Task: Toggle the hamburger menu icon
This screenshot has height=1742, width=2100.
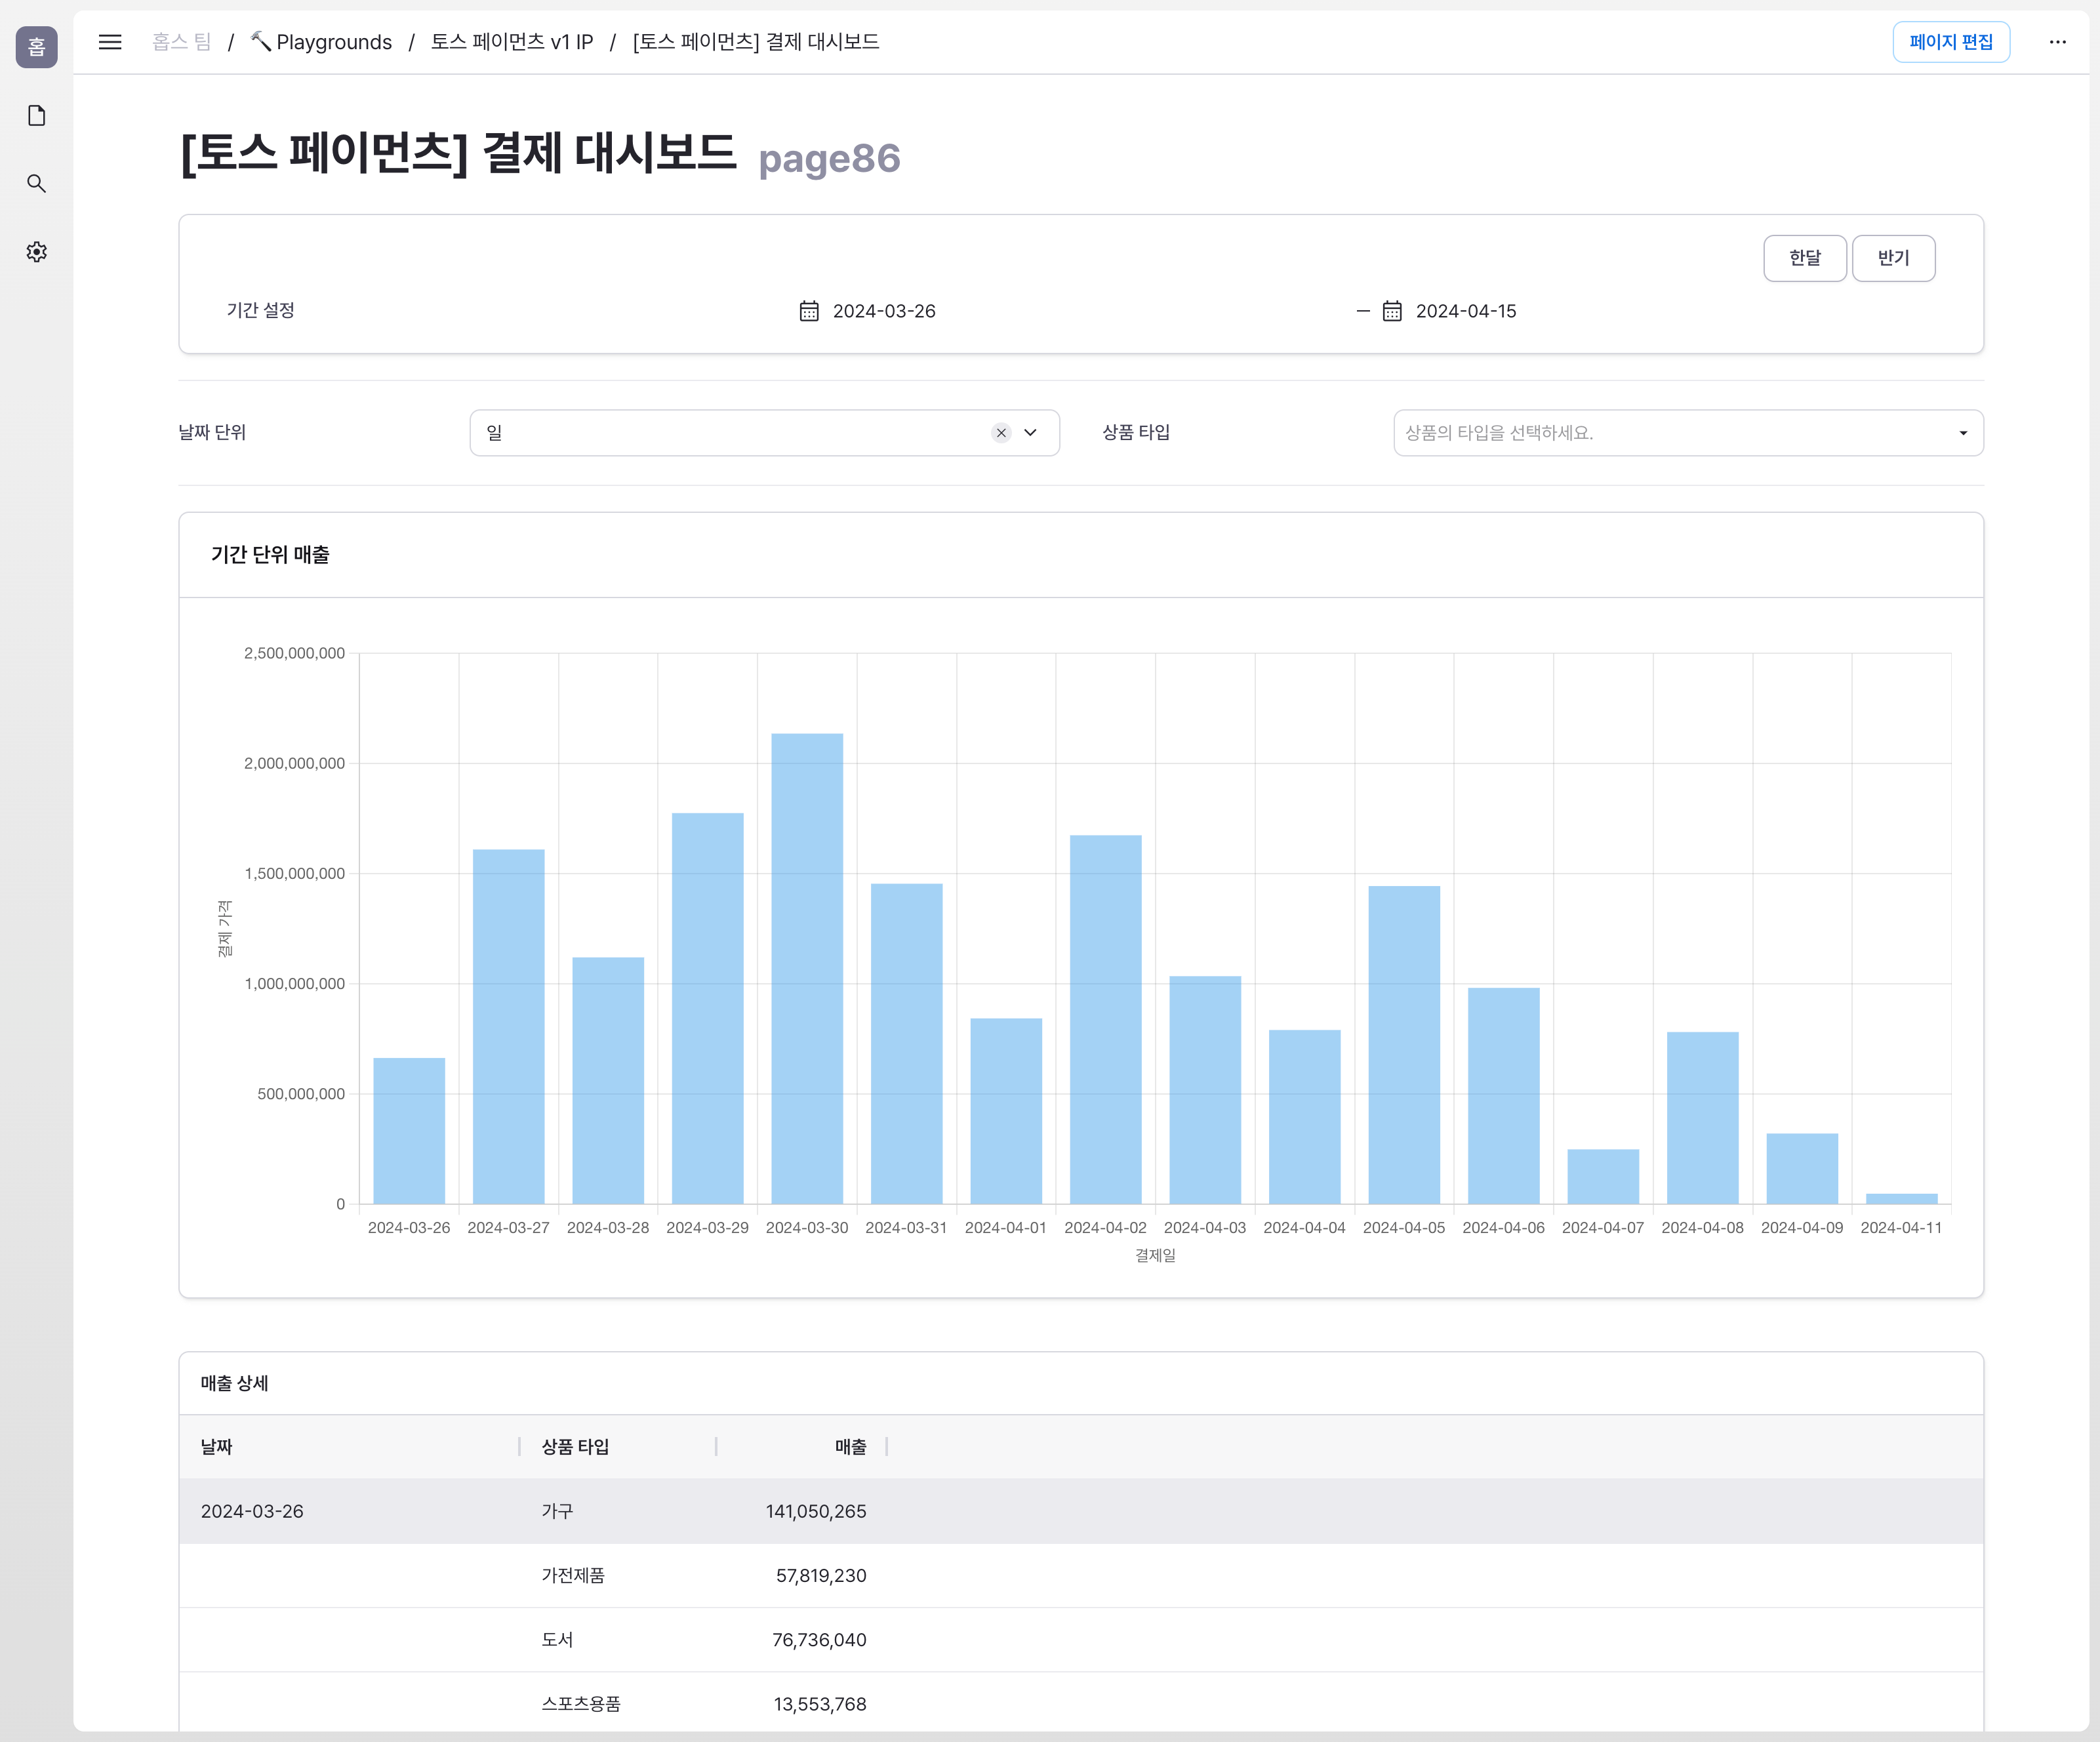Action: [x=110, y=42]
